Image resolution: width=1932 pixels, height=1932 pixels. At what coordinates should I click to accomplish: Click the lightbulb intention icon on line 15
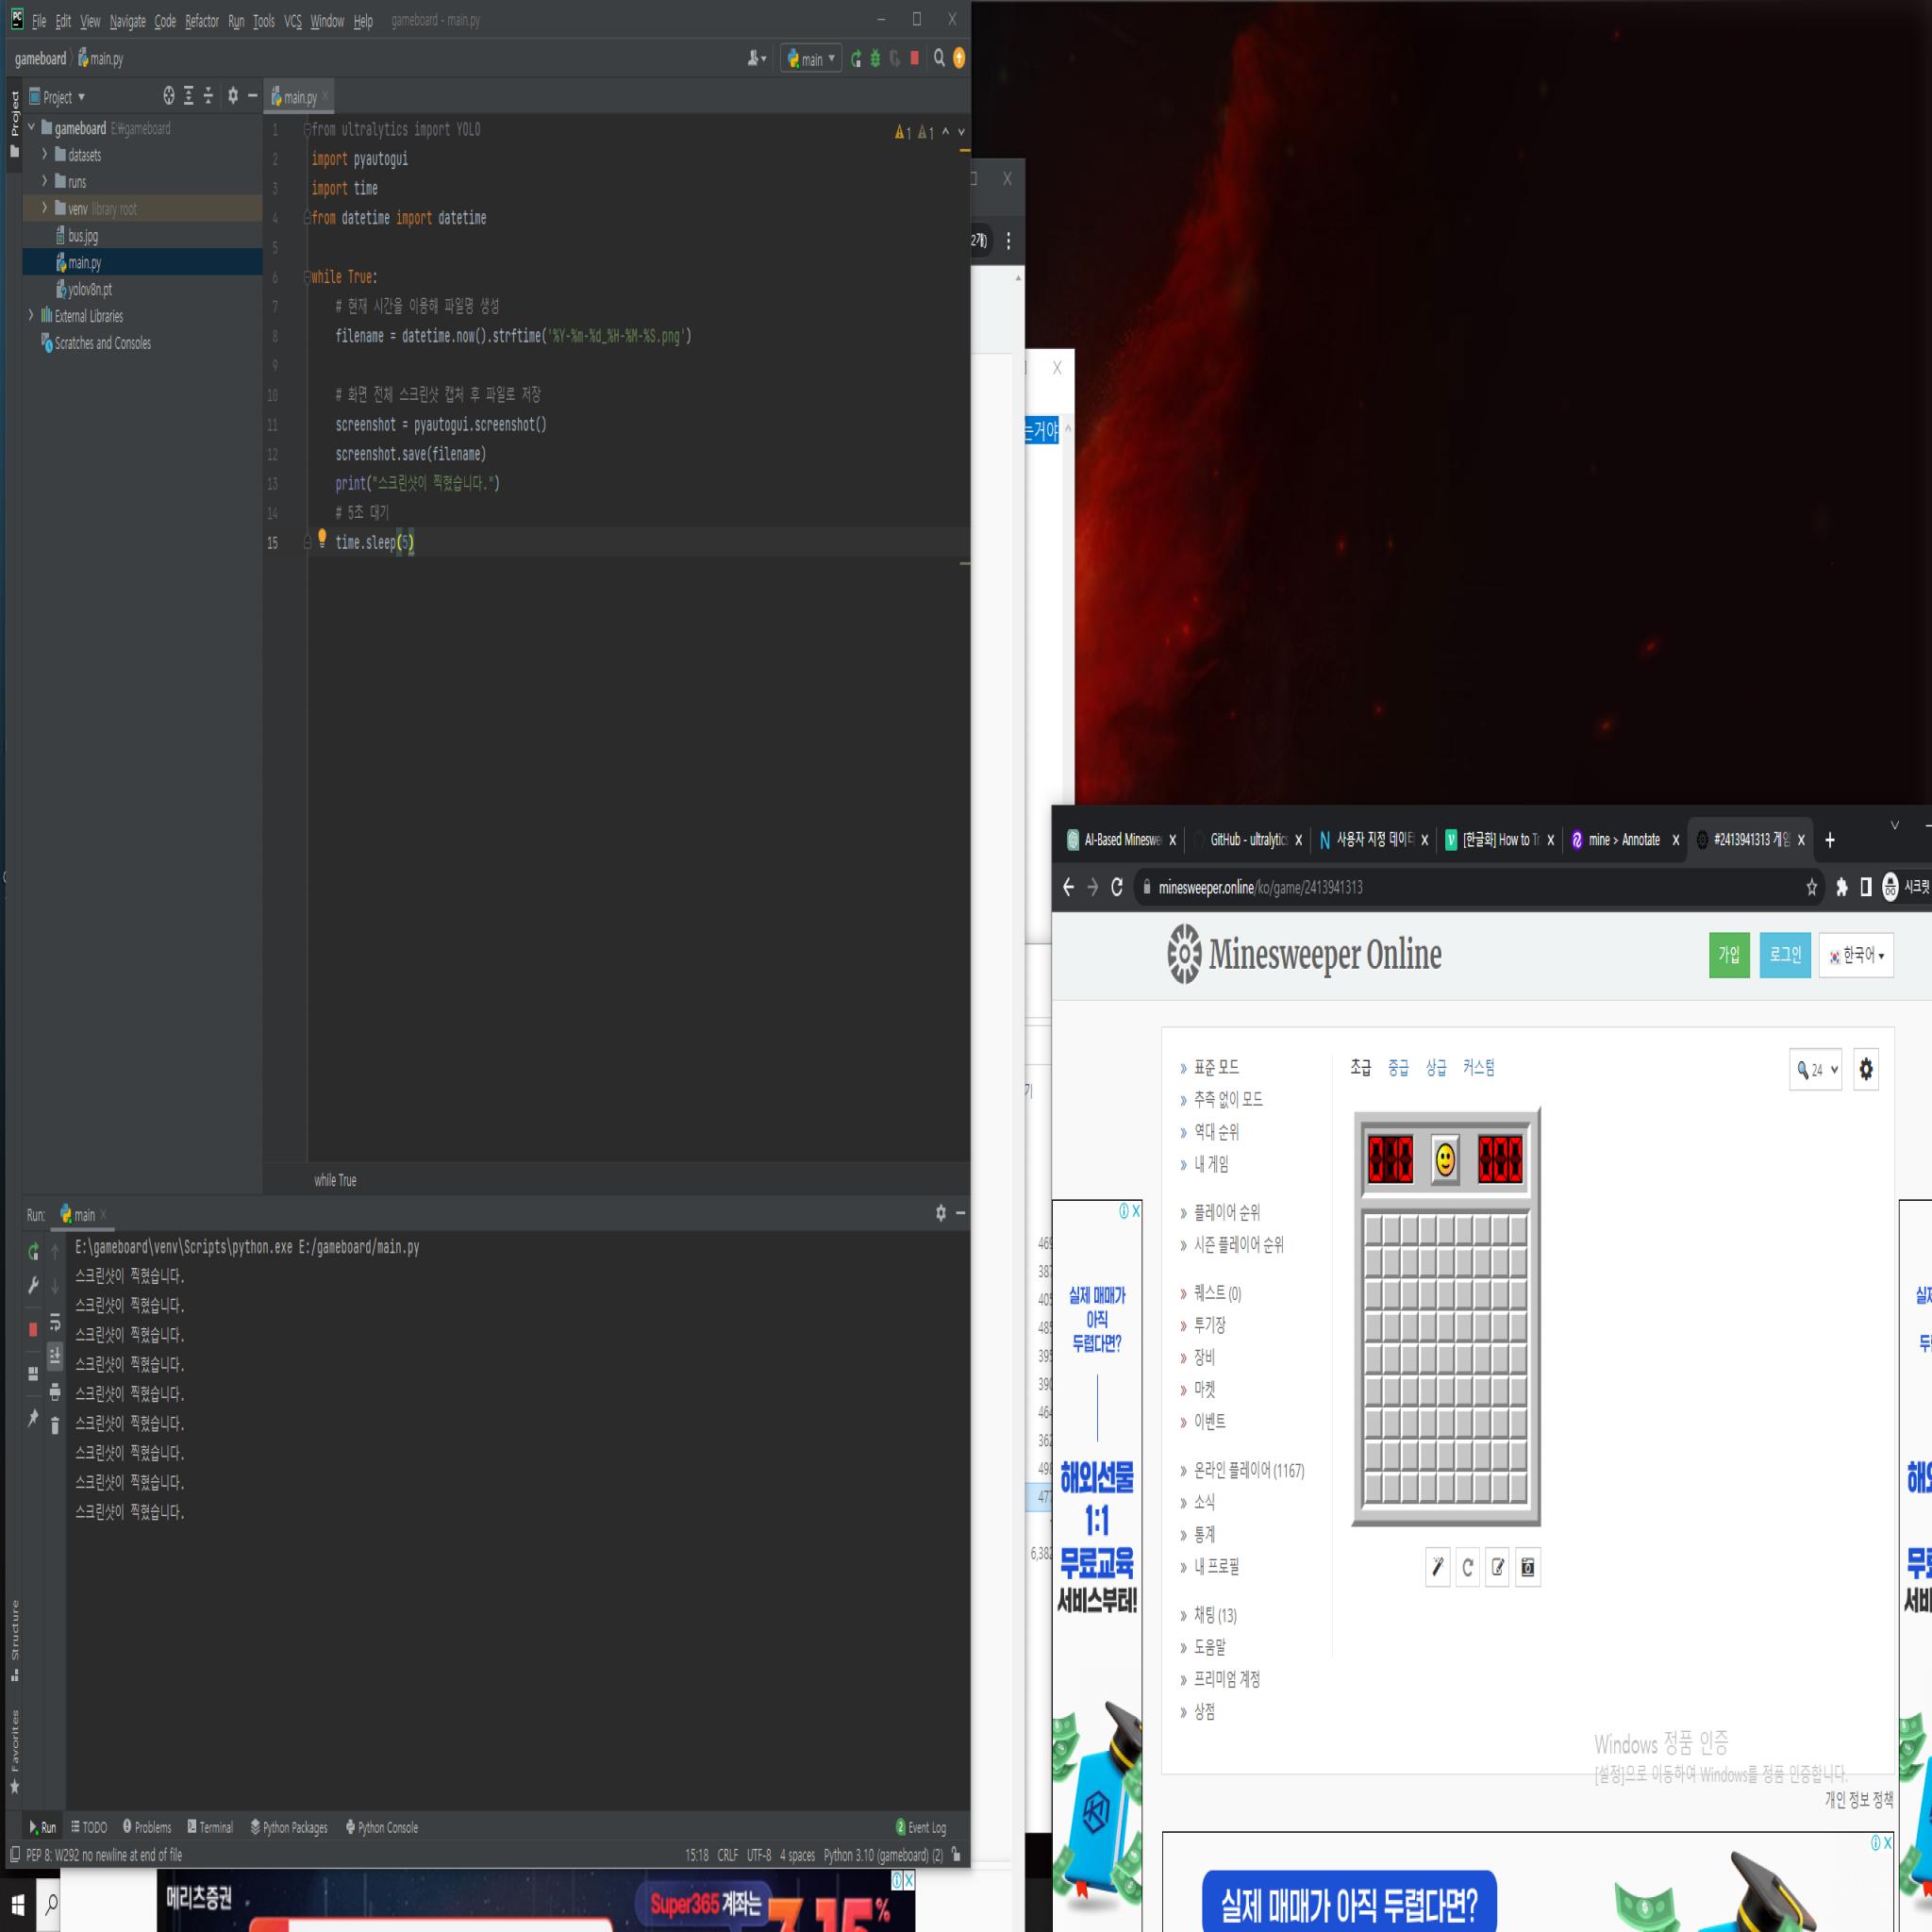[322, 538]
